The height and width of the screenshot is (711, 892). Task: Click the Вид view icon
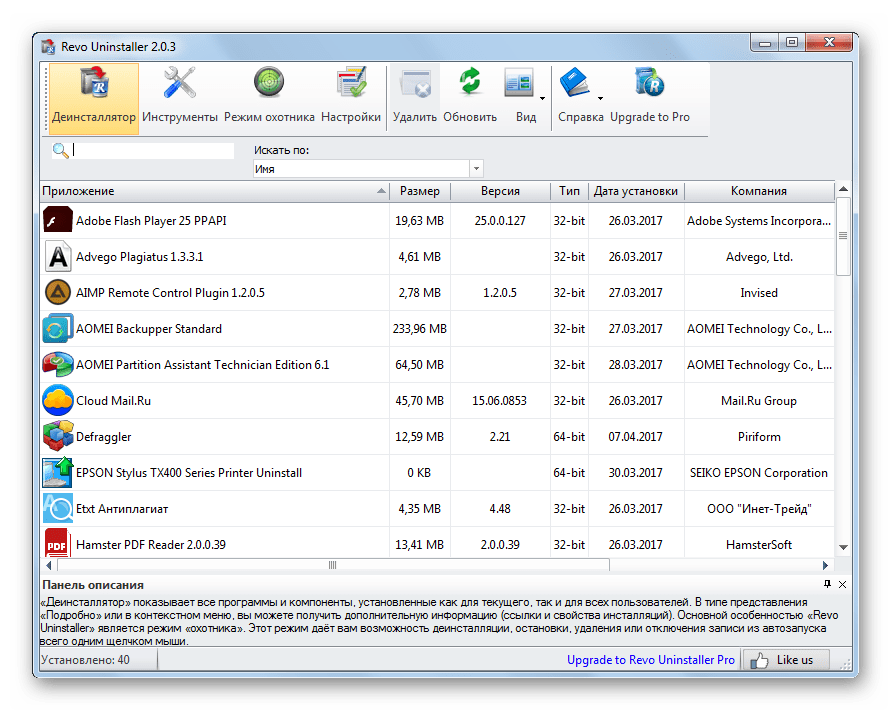click(518, 84)
